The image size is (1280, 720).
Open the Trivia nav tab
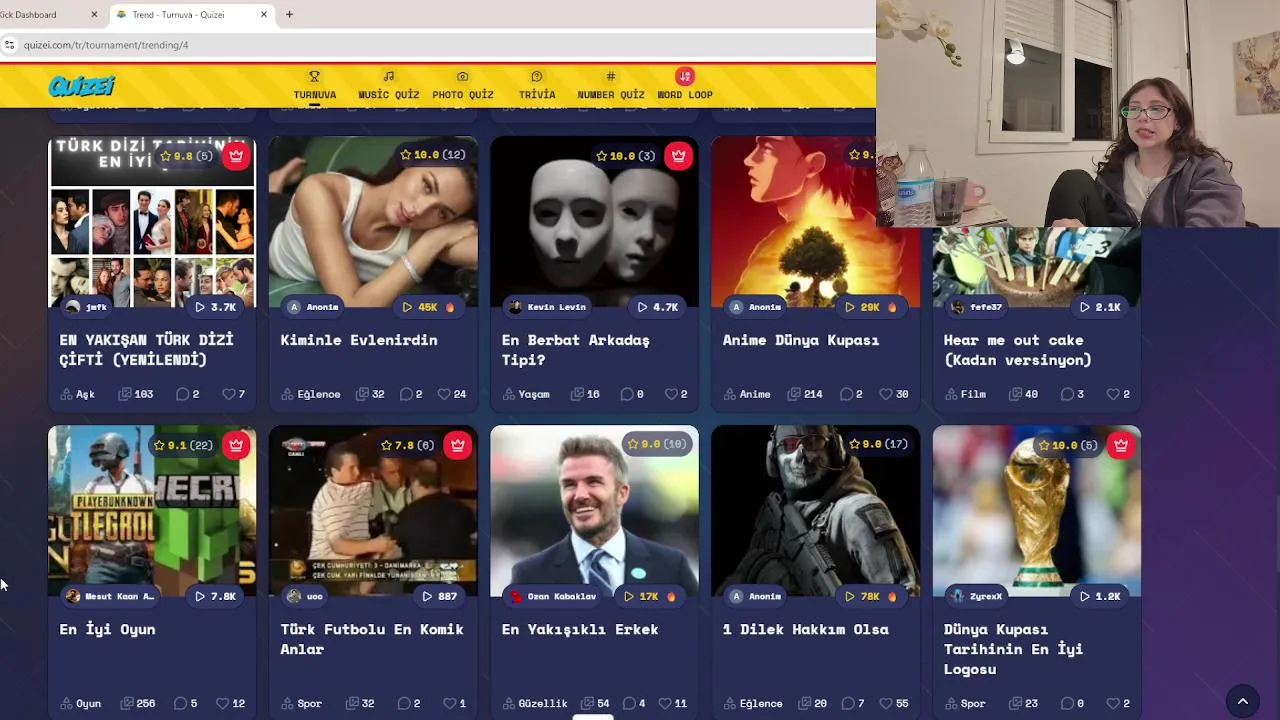pos(537,86)
